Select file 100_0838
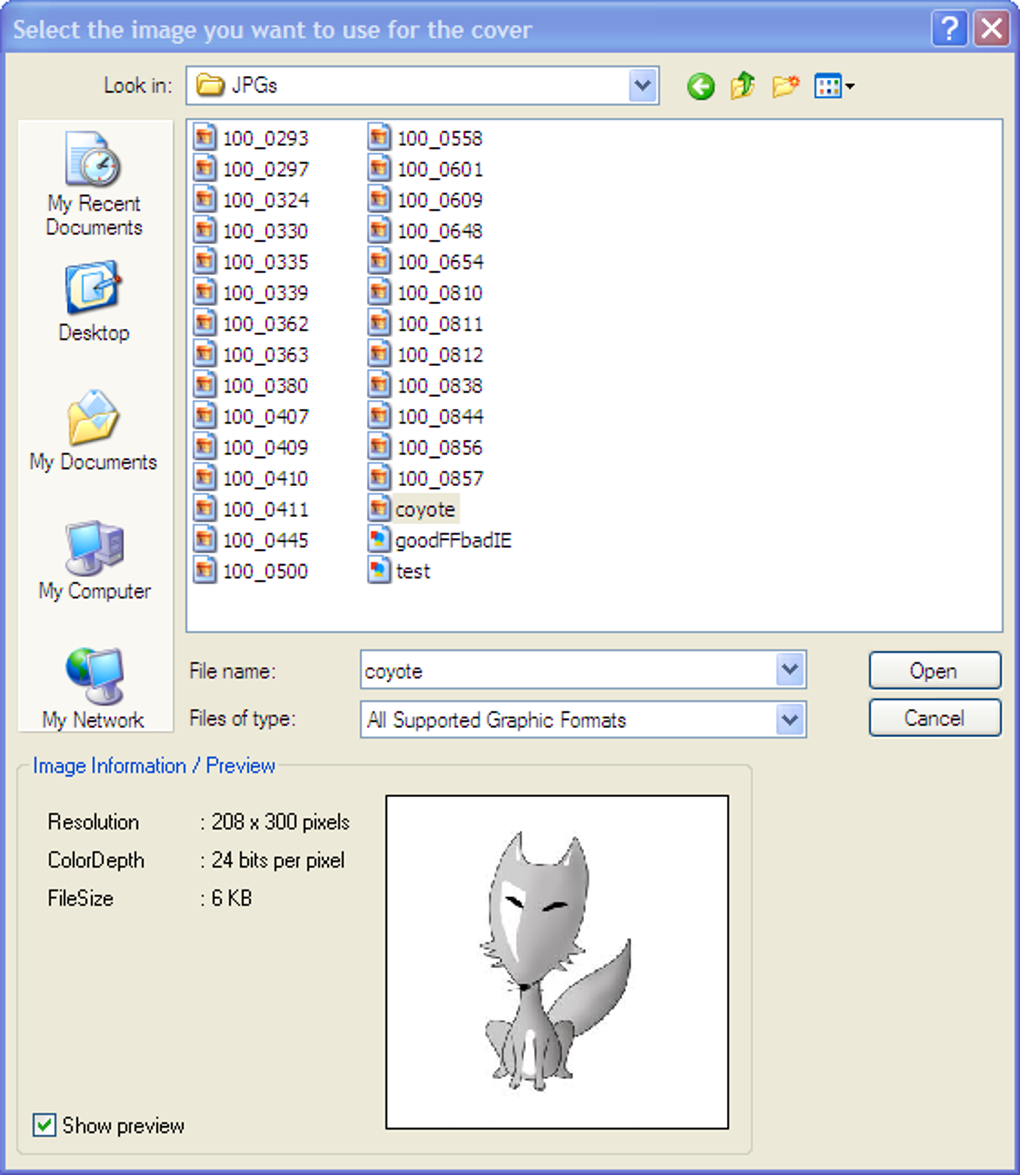Viewport: 1020px width, 1175px height. pyautogui.click(x=426, y=385)
